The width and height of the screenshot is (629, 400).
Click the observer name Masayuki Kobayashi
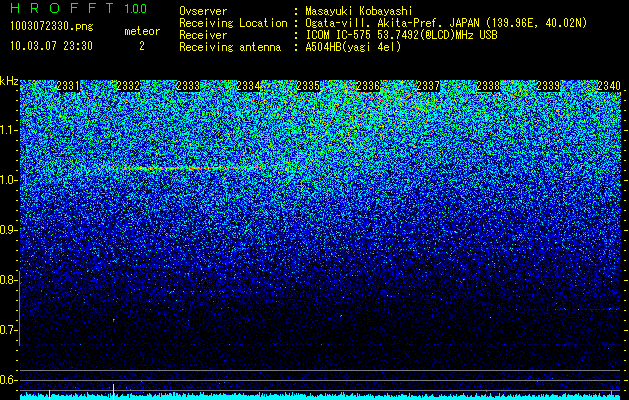(x=359, y=12)
